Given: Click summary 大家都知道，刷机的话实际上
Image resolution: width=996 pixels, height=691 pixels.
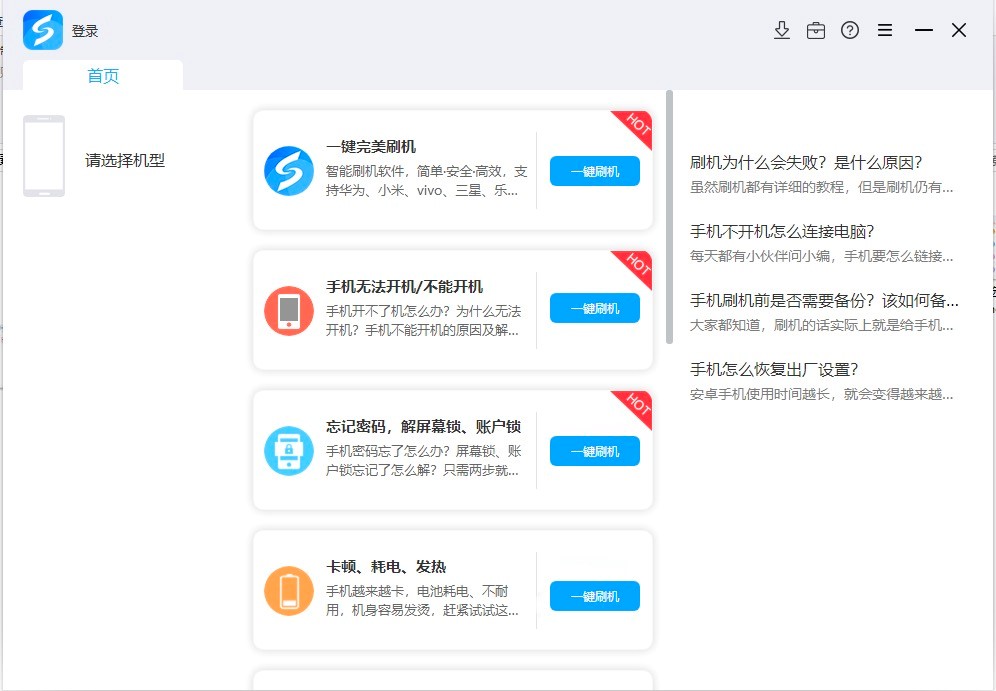Looking at the screenshot, I should (x=821, y=326).
